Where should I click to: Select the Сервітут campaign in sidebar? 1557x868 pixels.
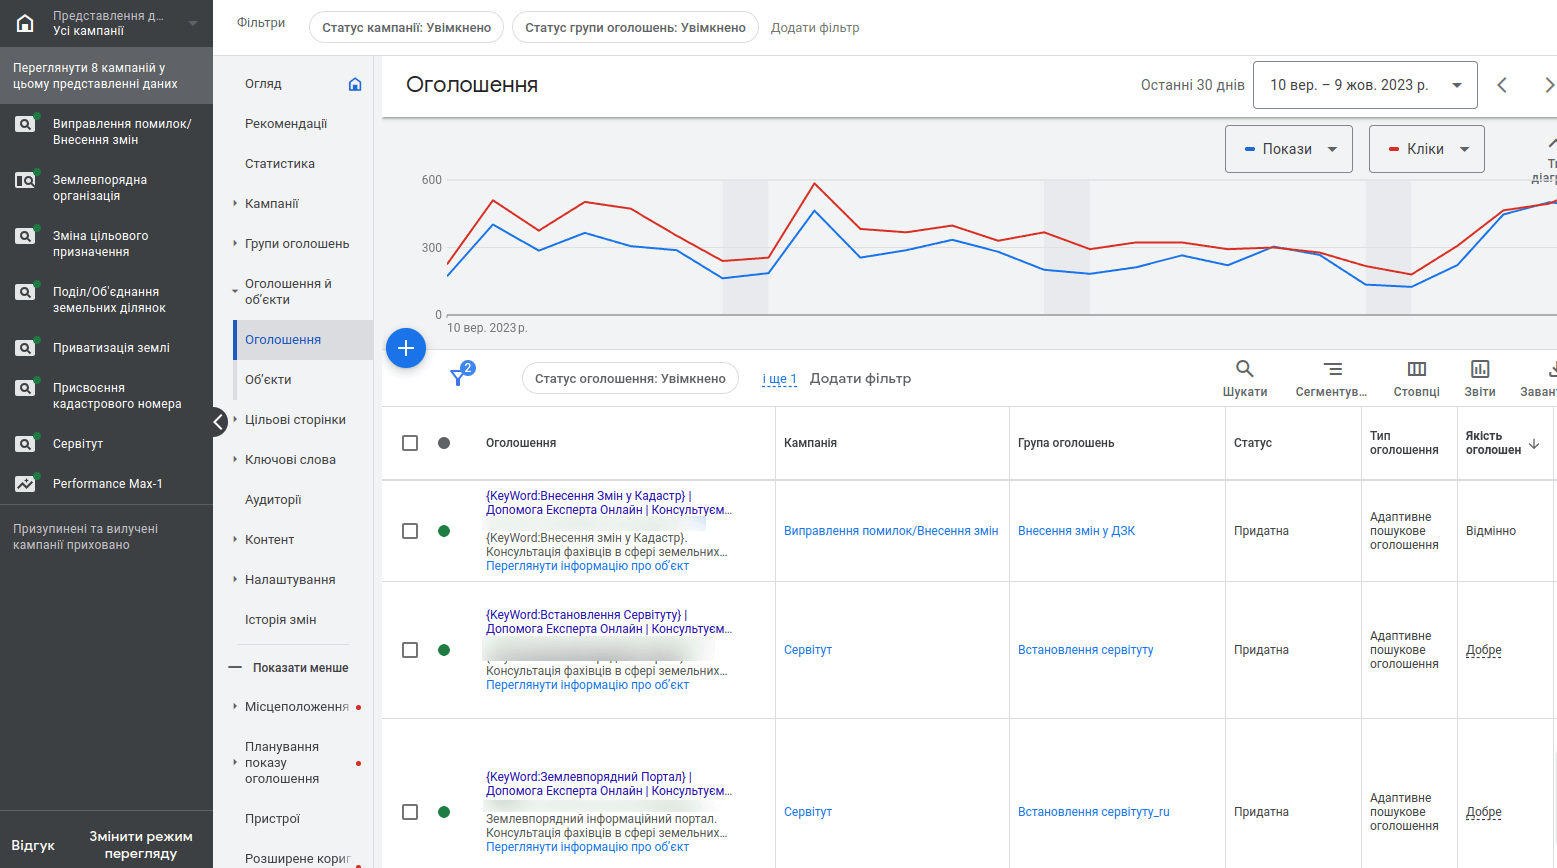(78, 444)
